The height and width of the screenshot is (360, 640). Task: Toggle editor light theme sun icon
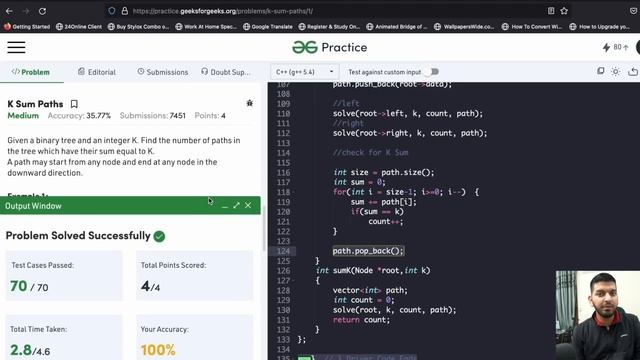click(616, 71)
